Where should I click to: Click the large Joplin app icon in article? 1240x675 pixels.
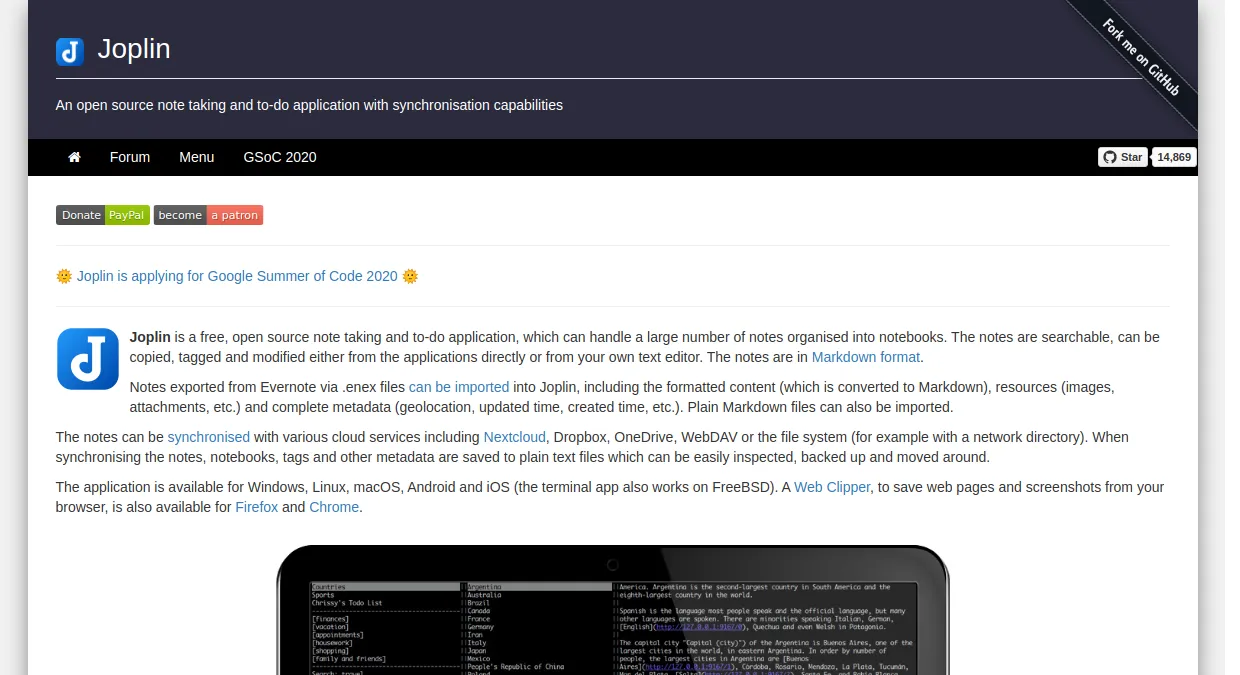(88, 358)
